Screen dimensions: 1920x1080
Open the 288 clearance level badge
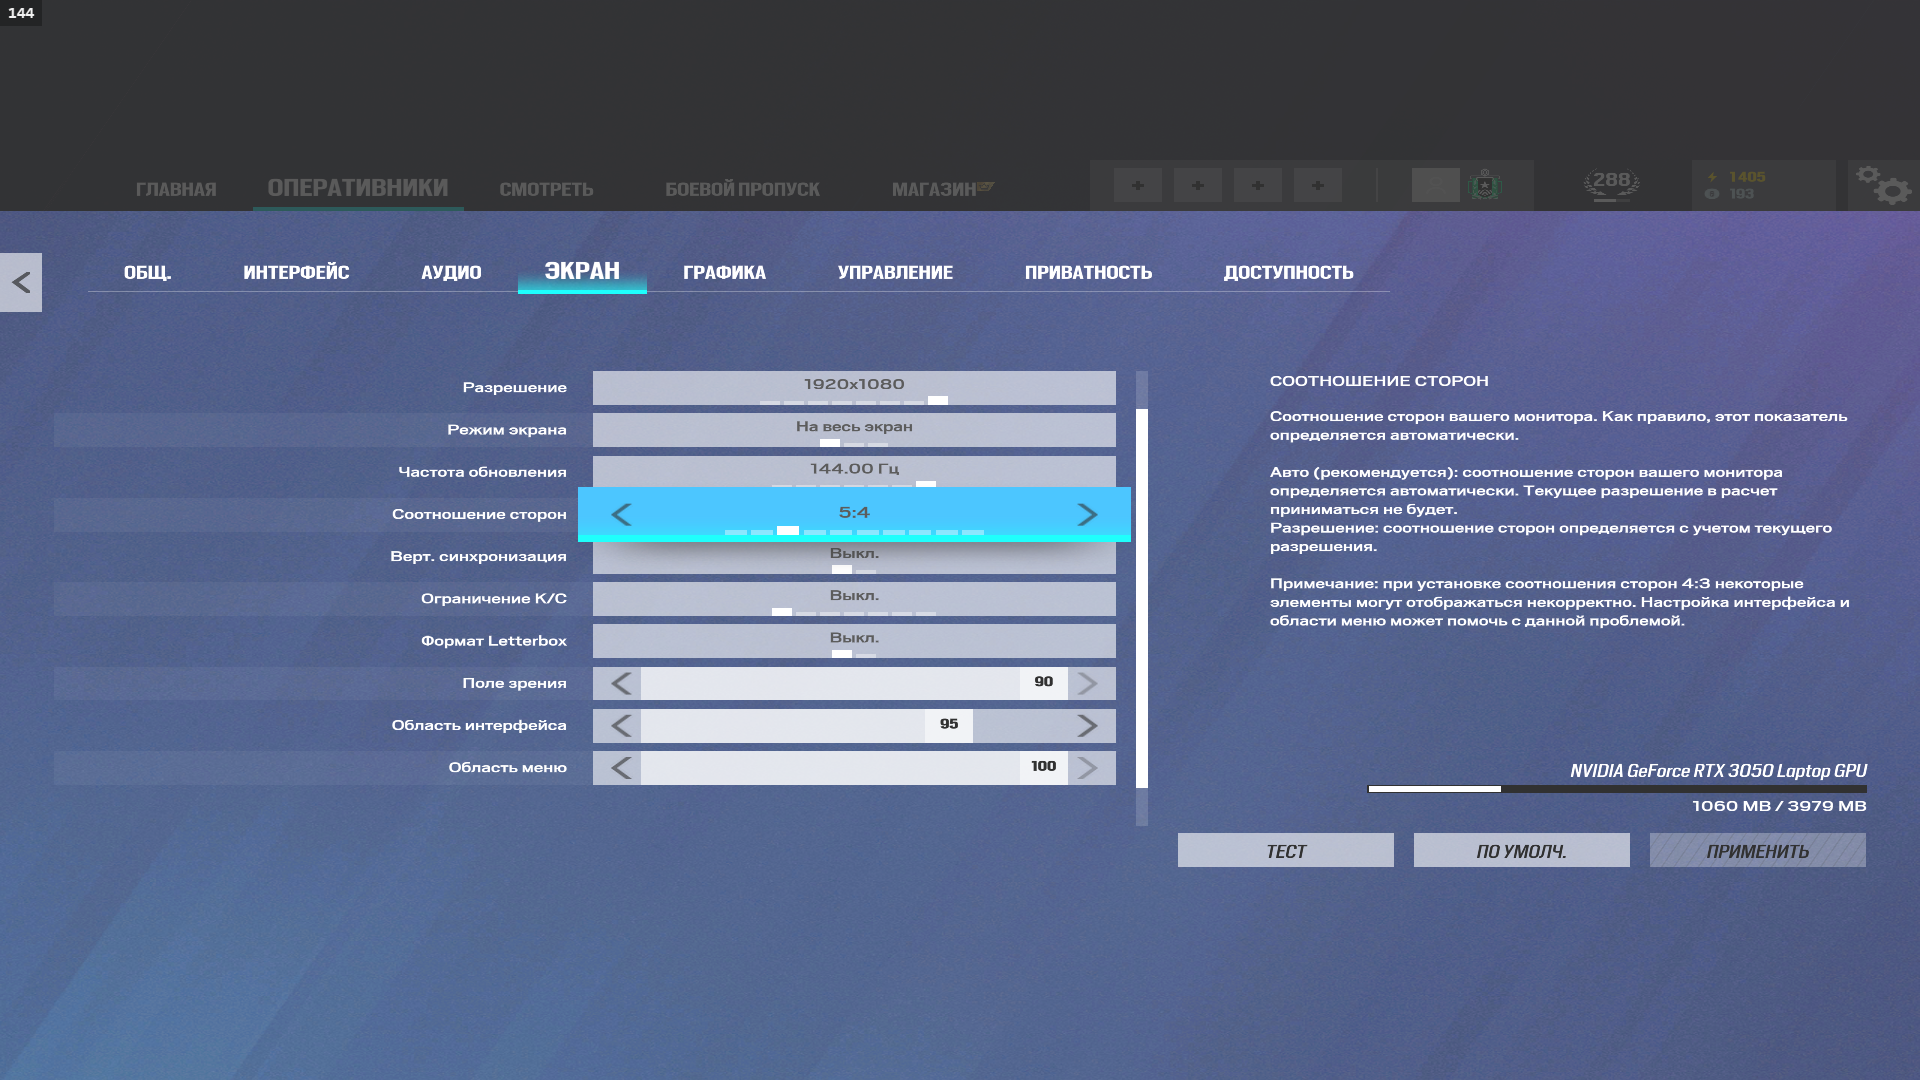click(1612, 185)
